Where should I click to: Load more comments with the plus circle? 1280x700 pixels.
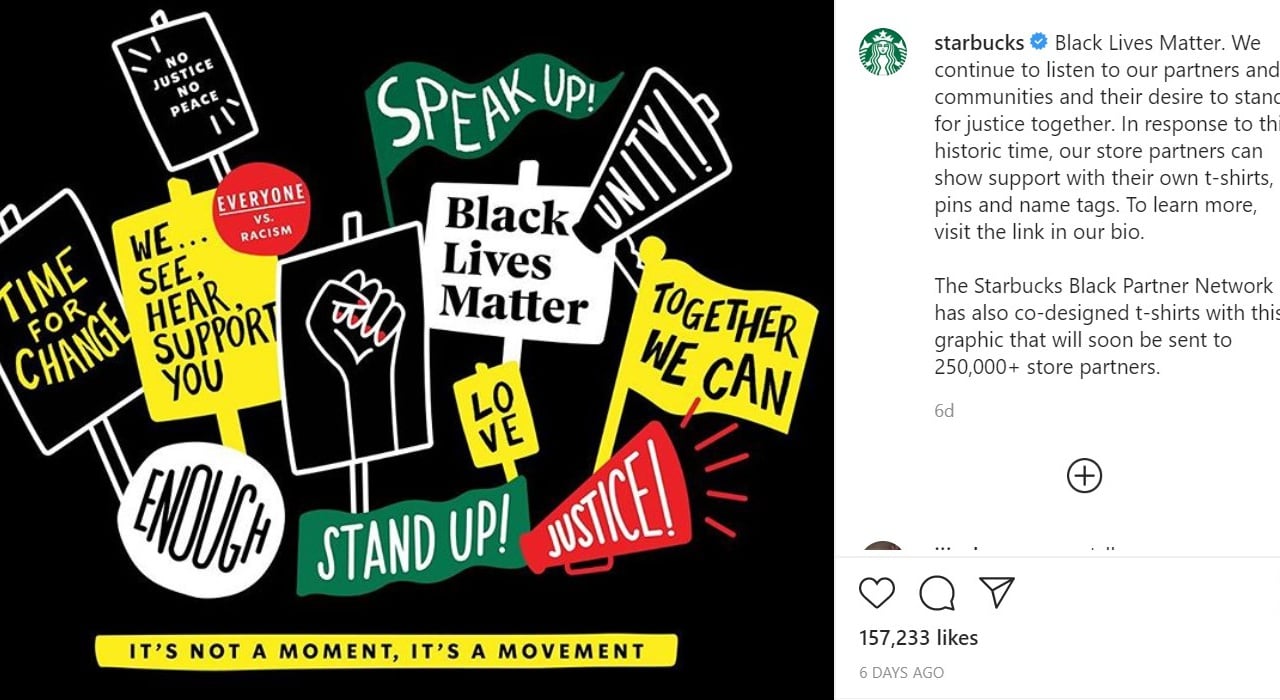1084,475
